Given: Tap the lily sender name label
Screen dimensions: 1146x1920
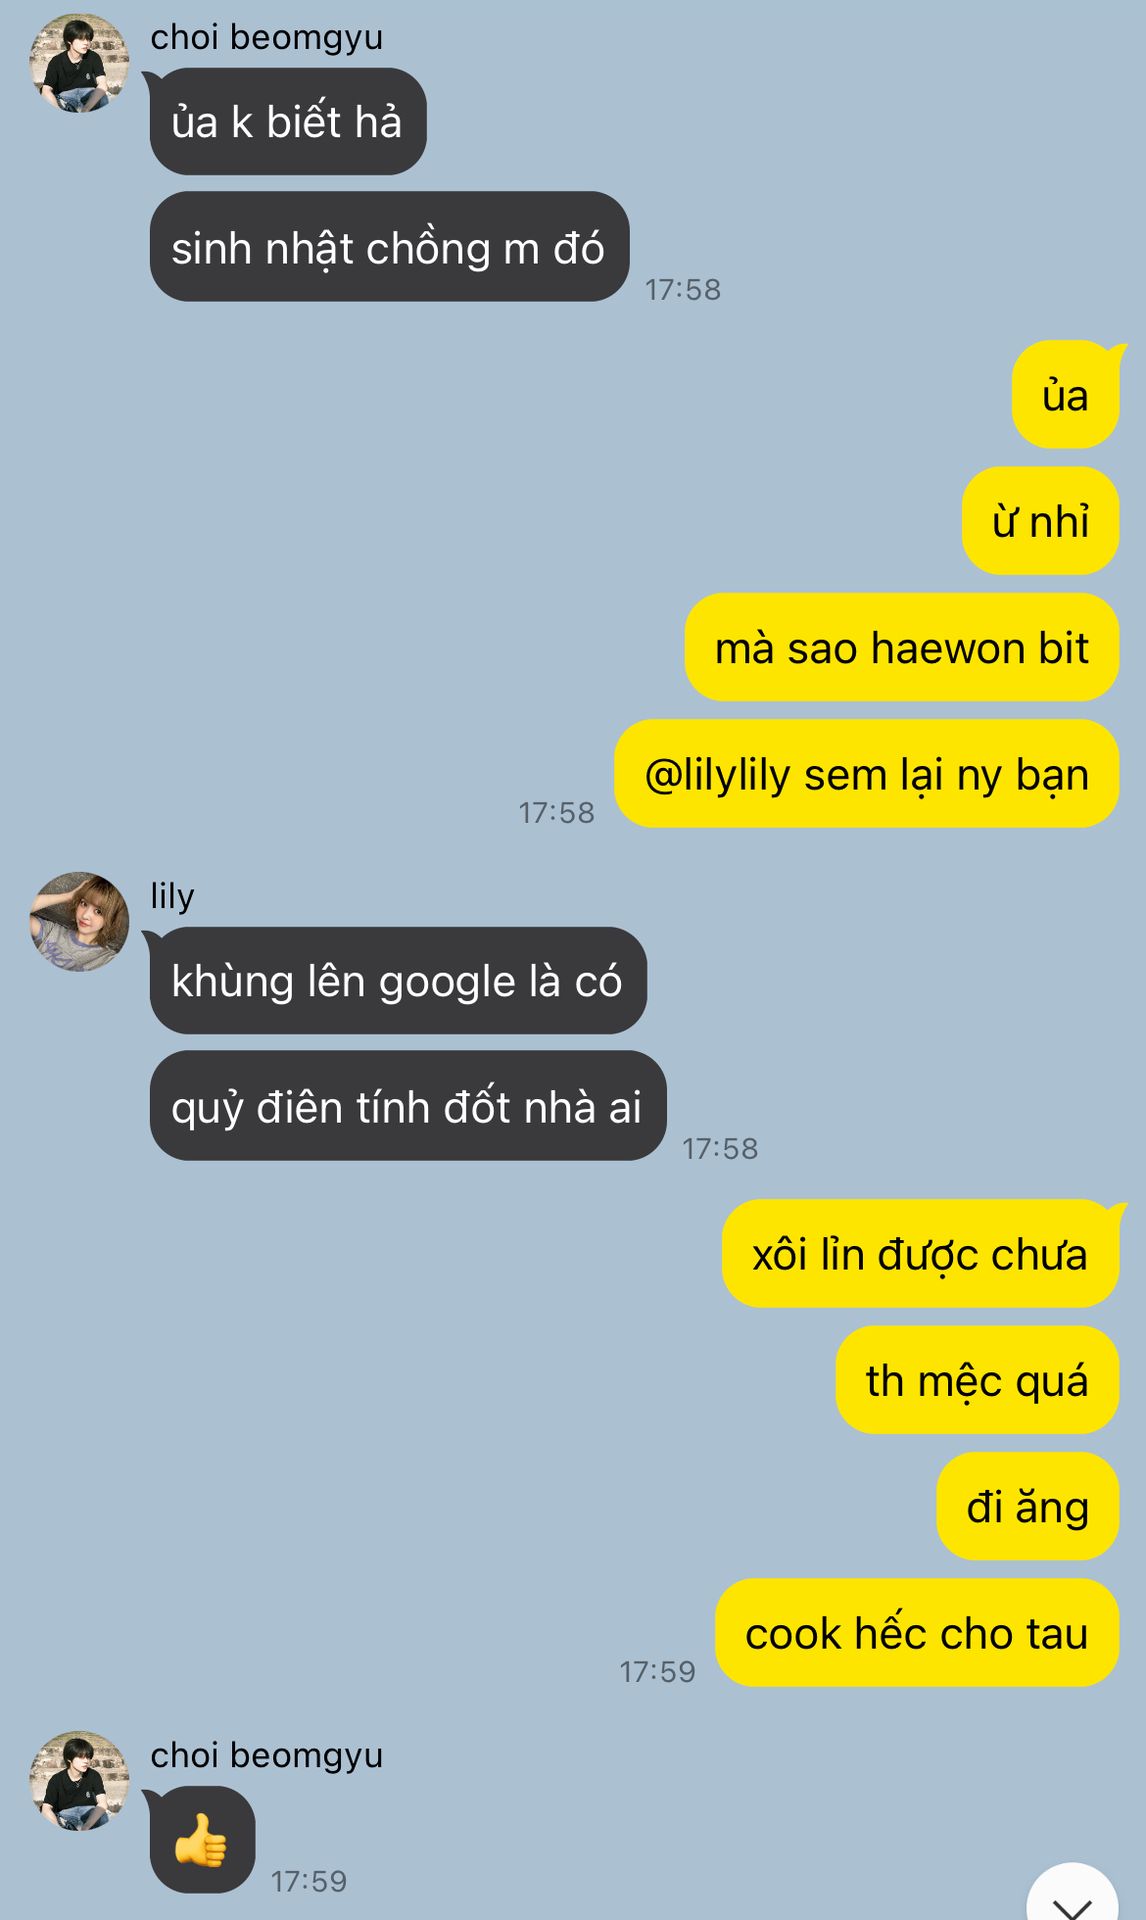Looking at the screenshot, I should (x=172, y=896).
